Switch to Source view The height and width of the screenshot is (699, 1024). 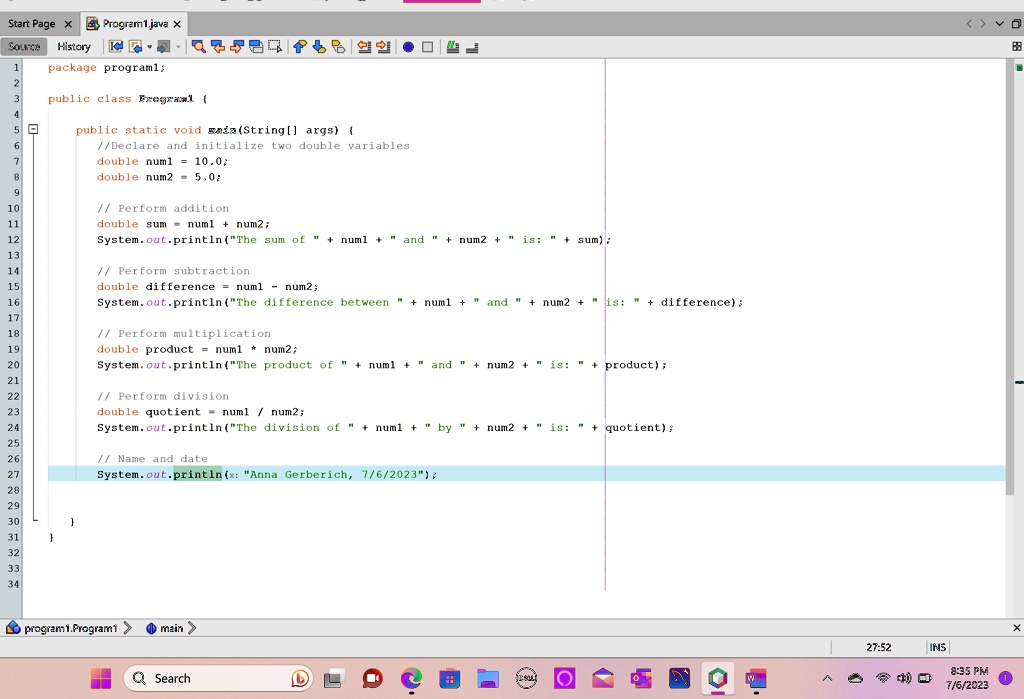(x=24, y=46)
